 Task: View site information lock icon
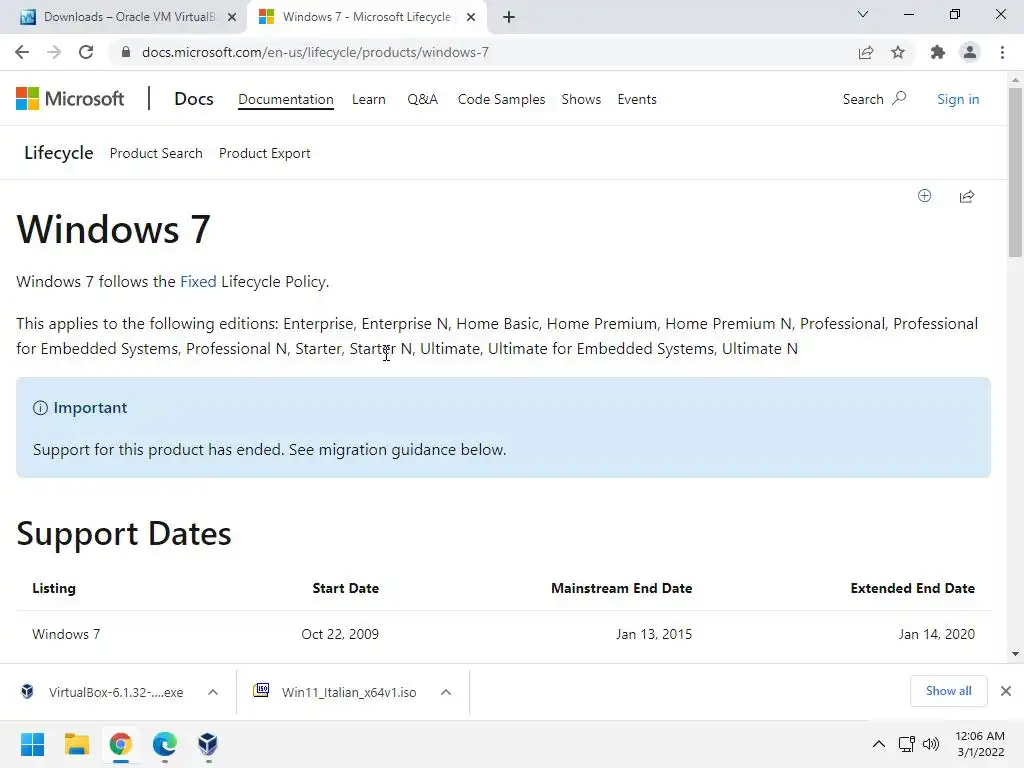[x=126, y=52]
